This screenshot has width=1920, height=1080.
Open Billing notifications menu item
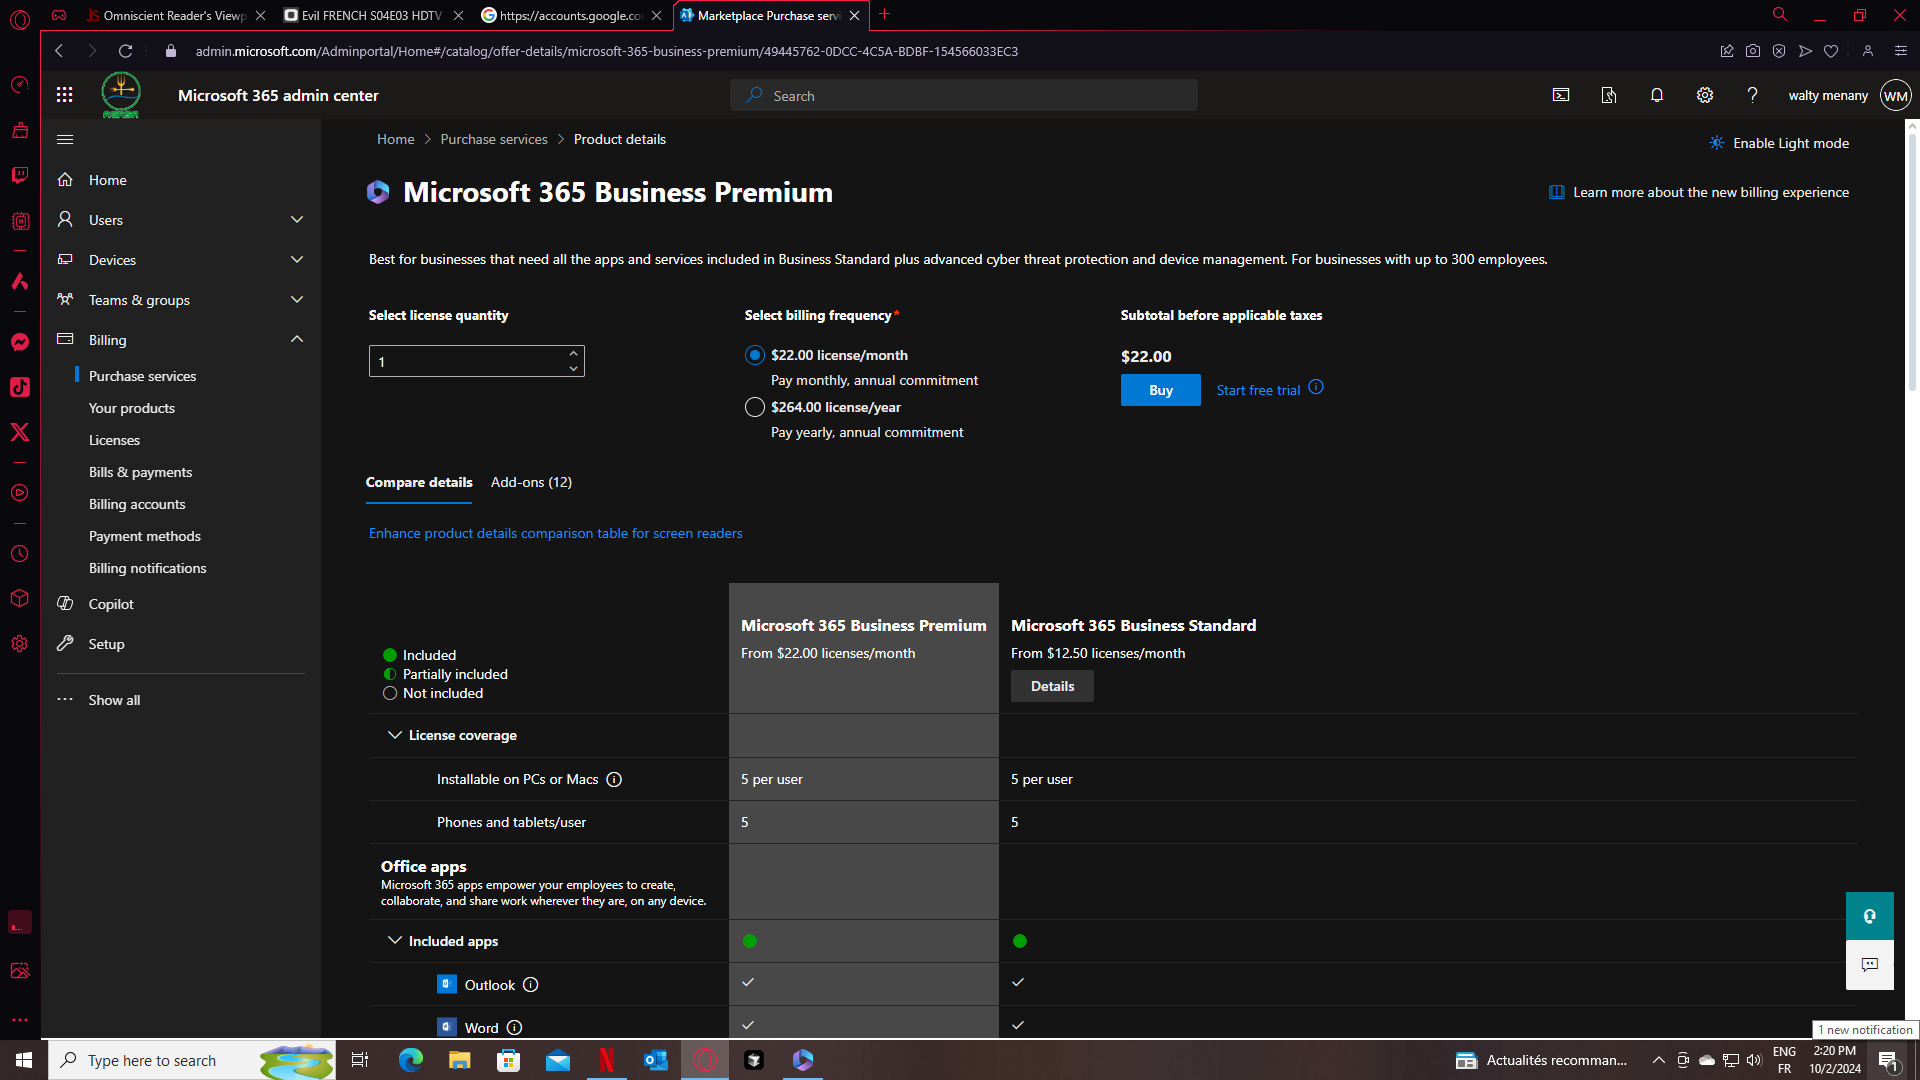(147, 568)
